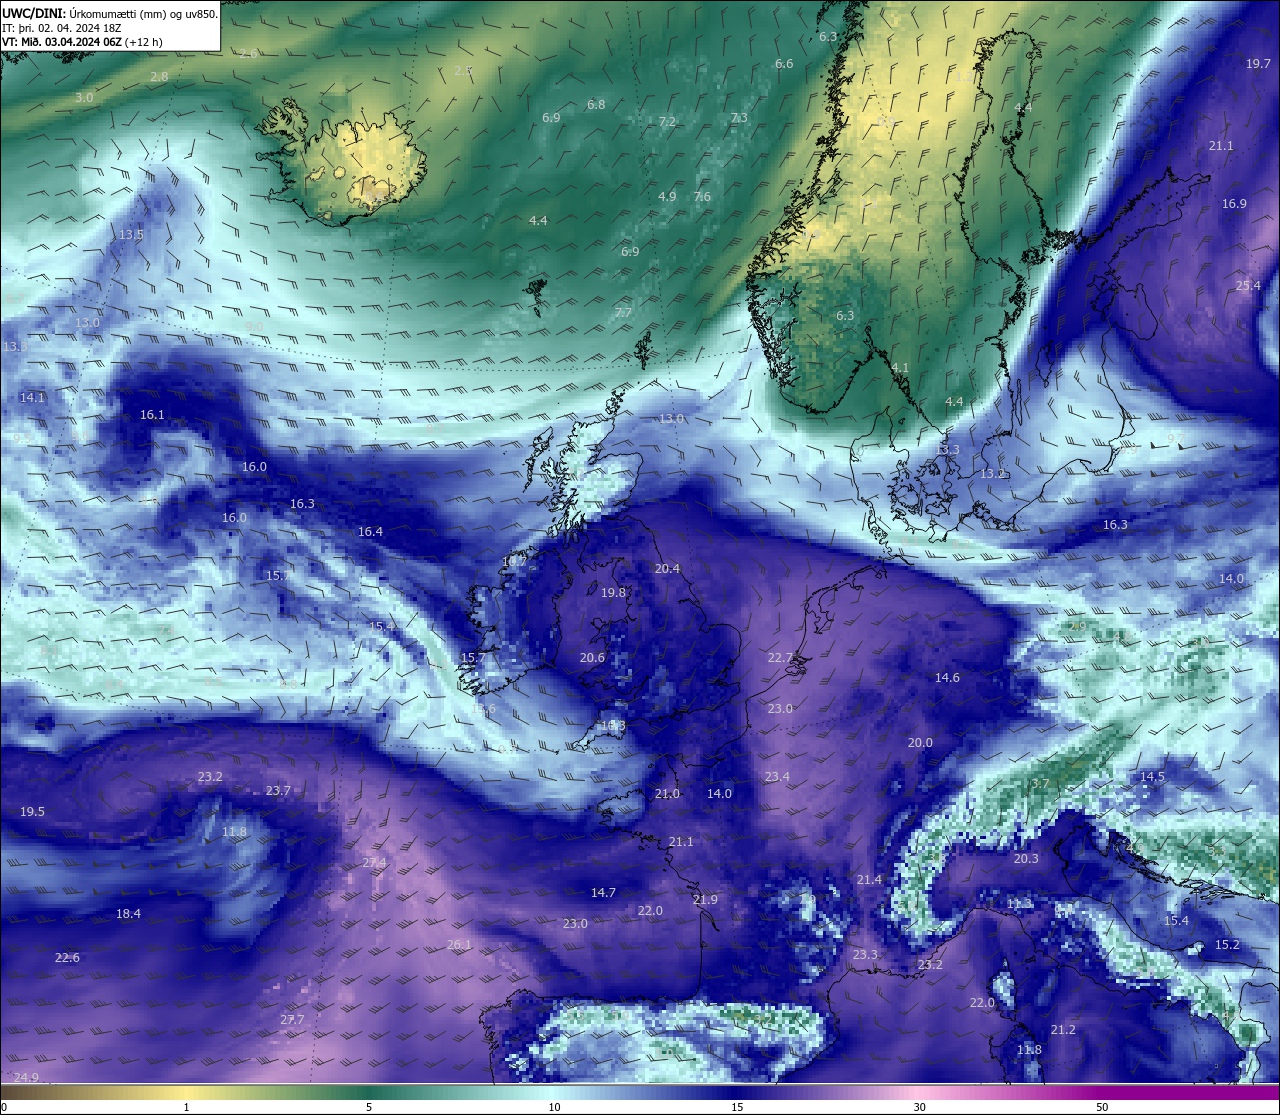
Task: Click the map value 16.9
Action: [x=1234, y=204]
